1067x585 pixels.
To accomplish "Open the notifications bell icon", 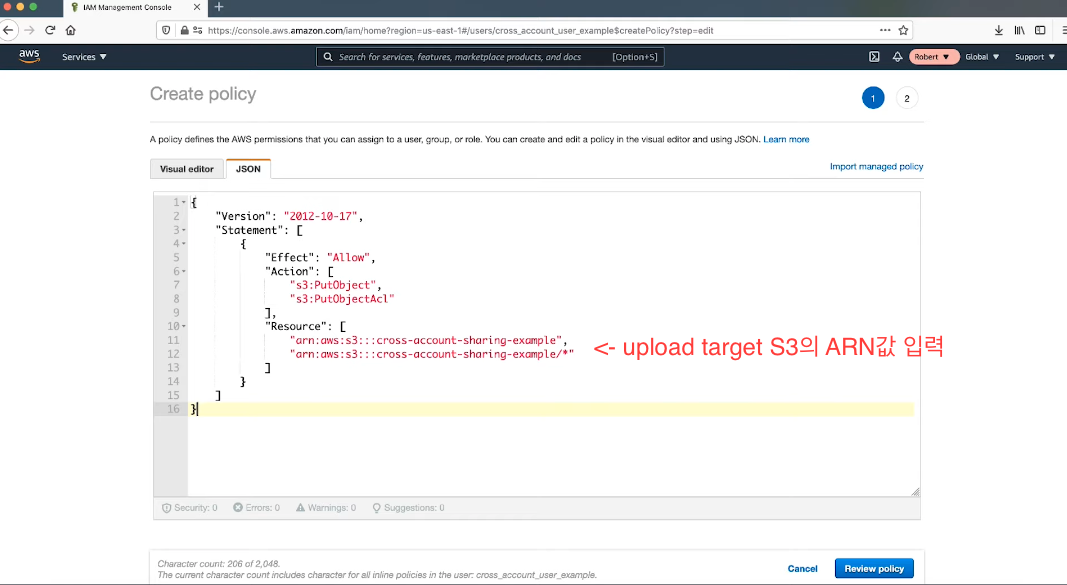I will (897, 57).
